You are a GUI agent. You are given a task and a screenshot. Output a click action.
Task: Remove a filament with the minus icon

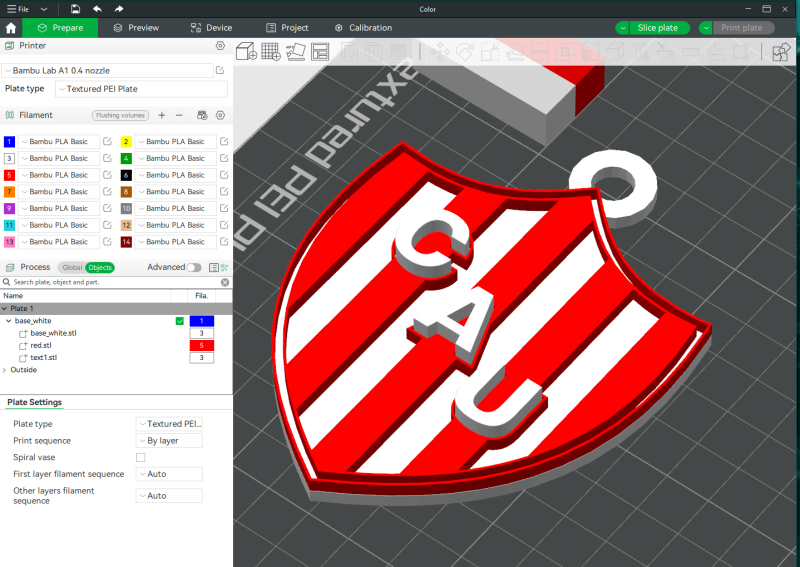(179, 115)
